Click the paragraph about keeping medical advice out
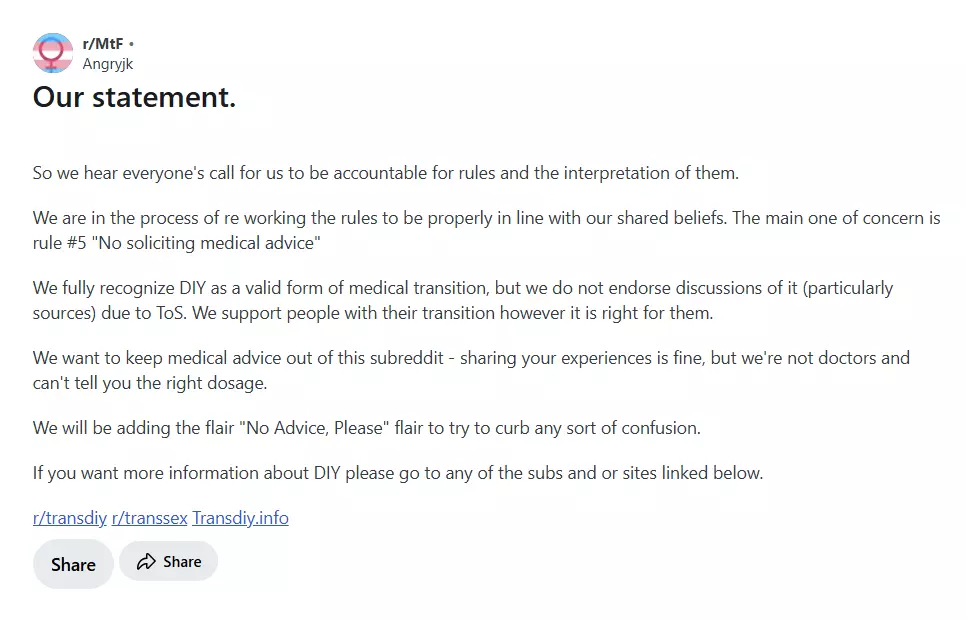 (471, 370)
